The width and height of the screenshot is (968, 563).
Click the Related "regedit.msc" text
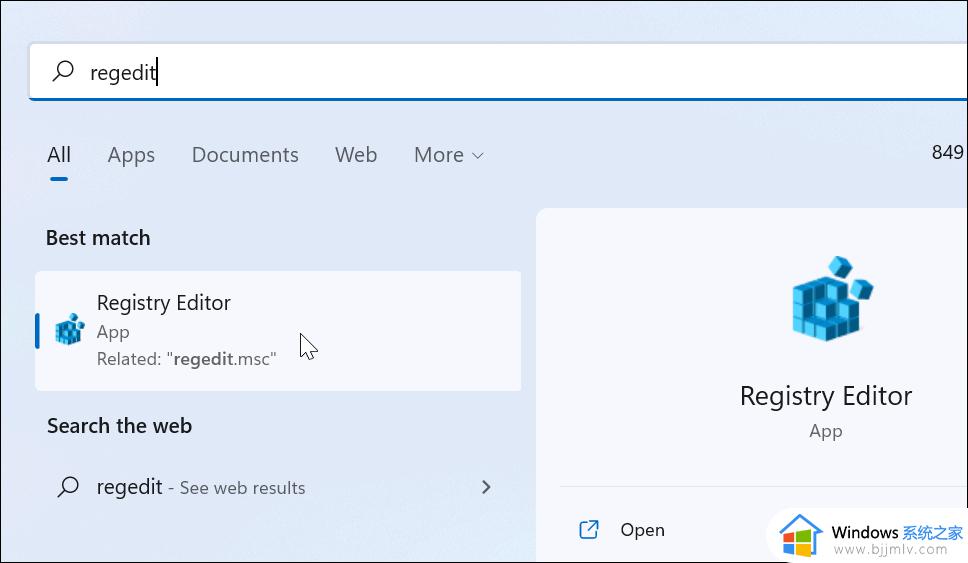pyautogui.click(x=186, y=359)
